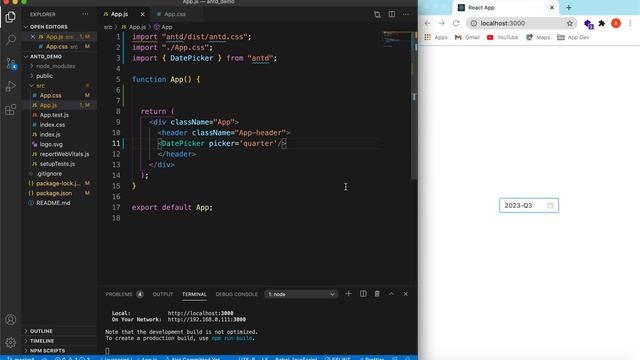Open the terminal selector dropdown '1: node'
The height and width of the screenshot is (360, 640).
pyautogui.click(x=301, y=294)
